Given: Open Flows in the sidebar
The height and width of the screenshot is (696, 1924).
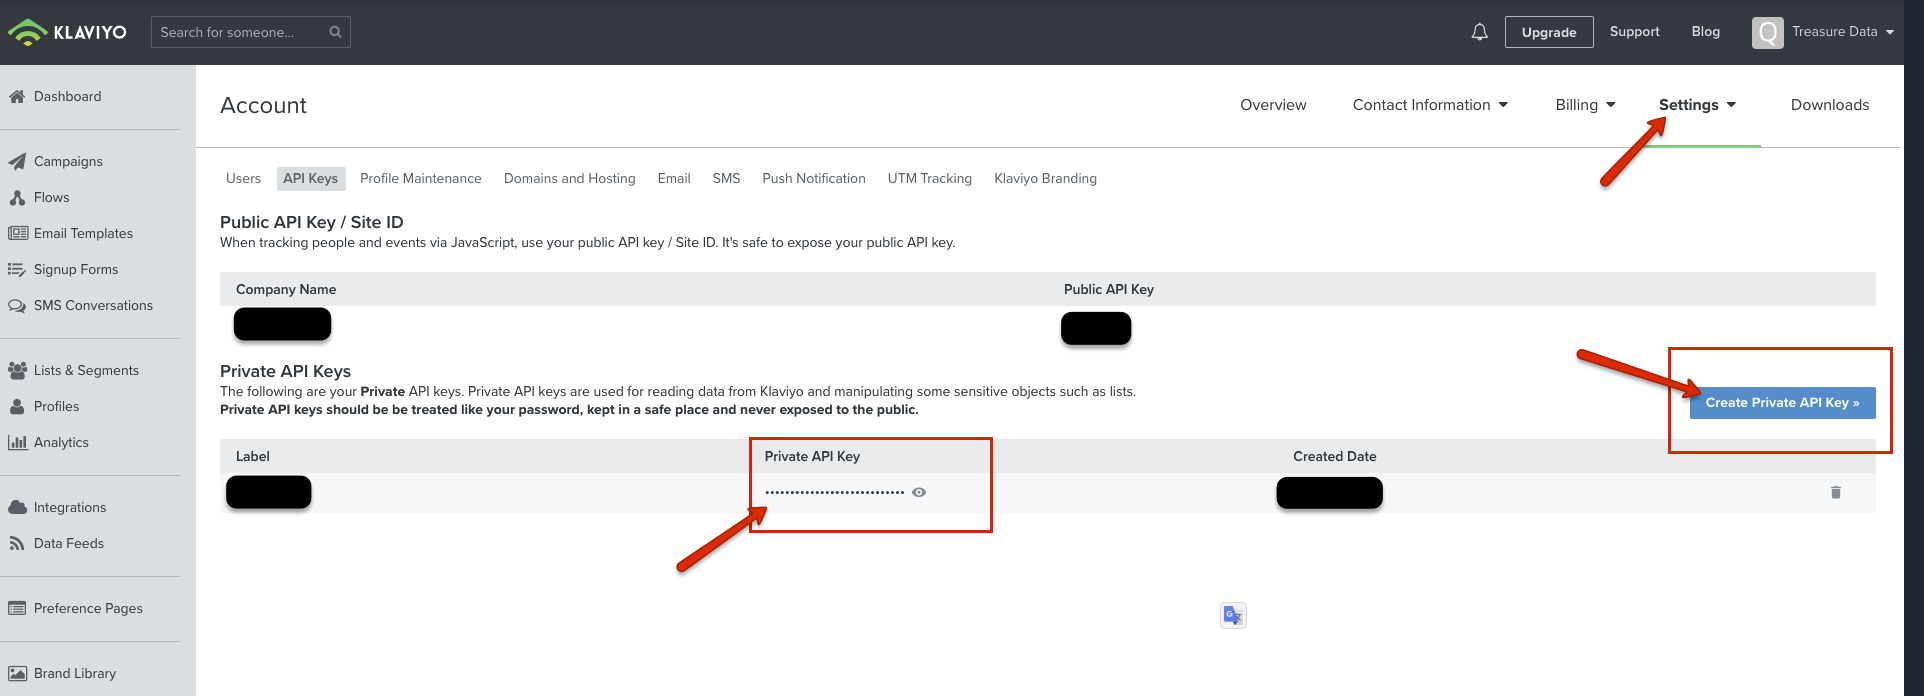Looking at the screenshot, I should tap(51, 197).
